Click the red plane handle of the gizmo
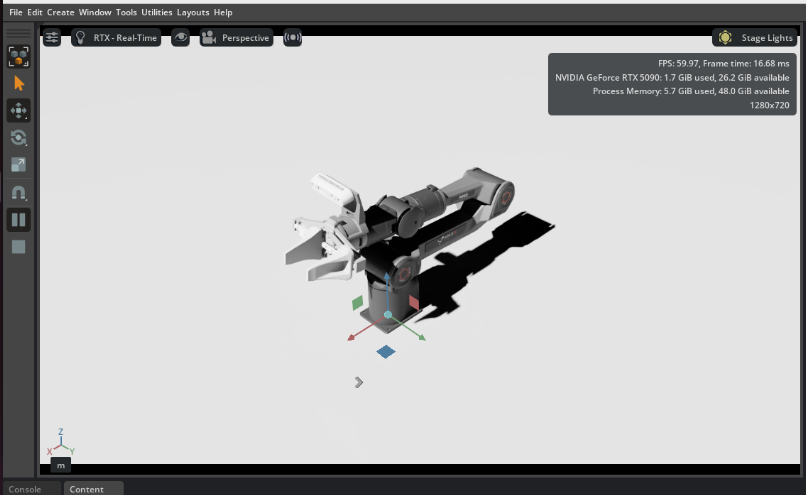Screen dimensions: 806x495 pyautogui.click(x=414, y=302)
